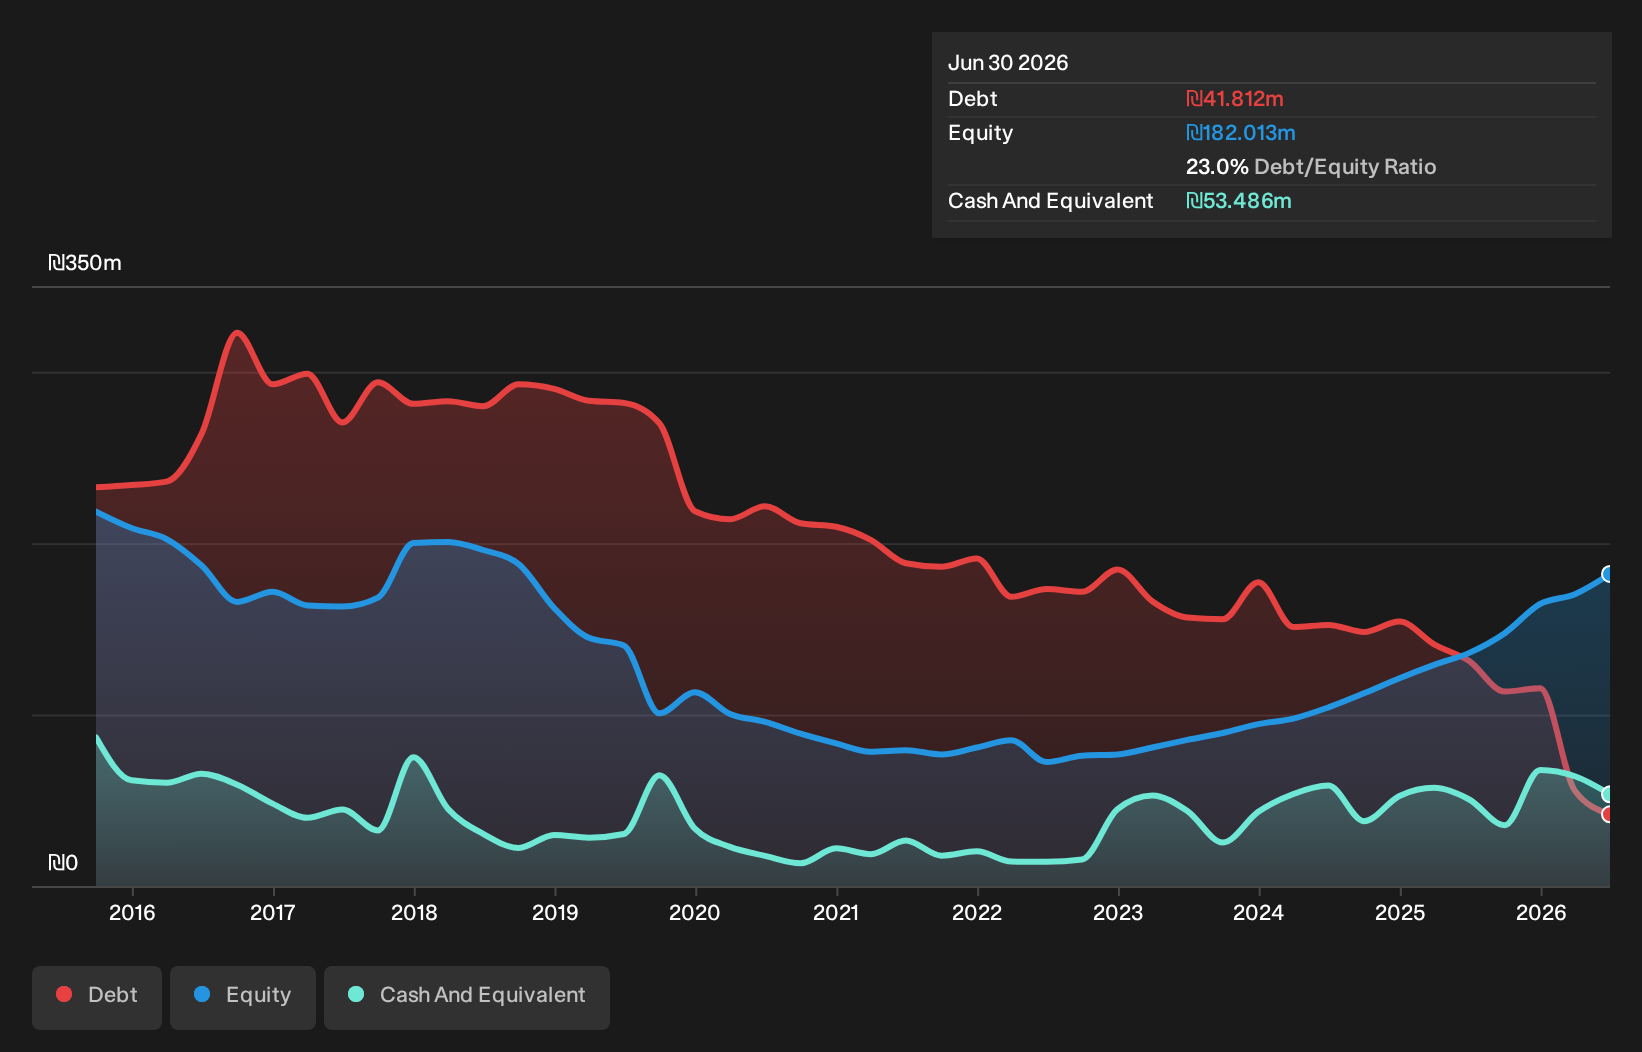Click the ₪41.812m debt value
Screen dimensions: 1642x1052
1235,99
